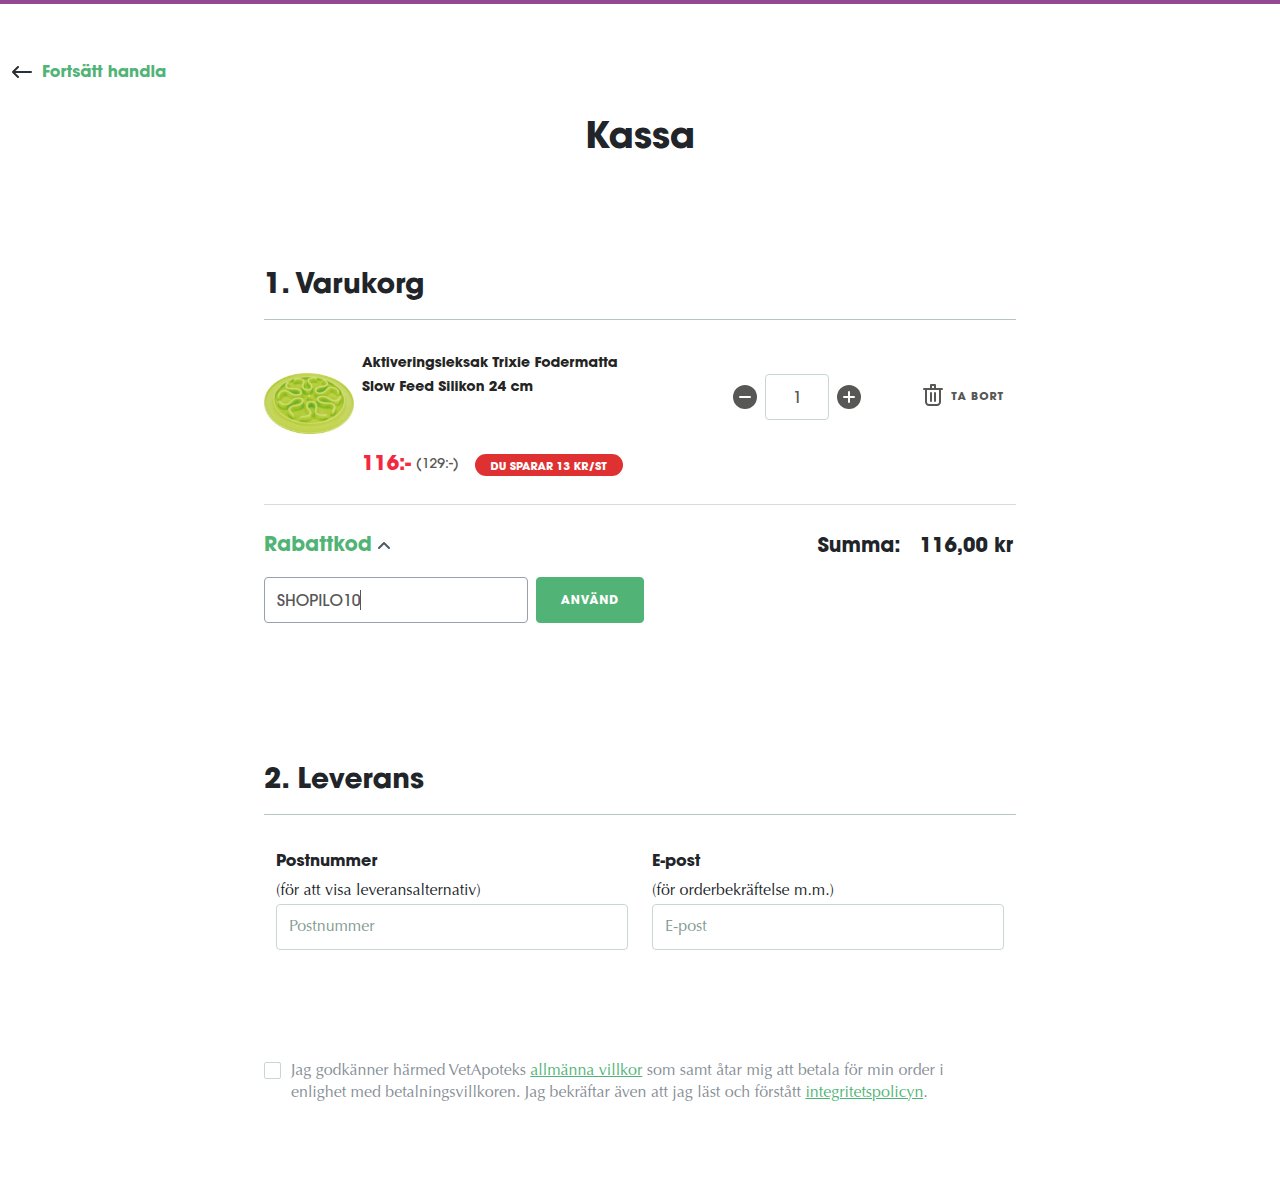Focus the discount code field with SHOPILO10
The width and height of the screenshot is (1280, 1200).
point(396,600)
